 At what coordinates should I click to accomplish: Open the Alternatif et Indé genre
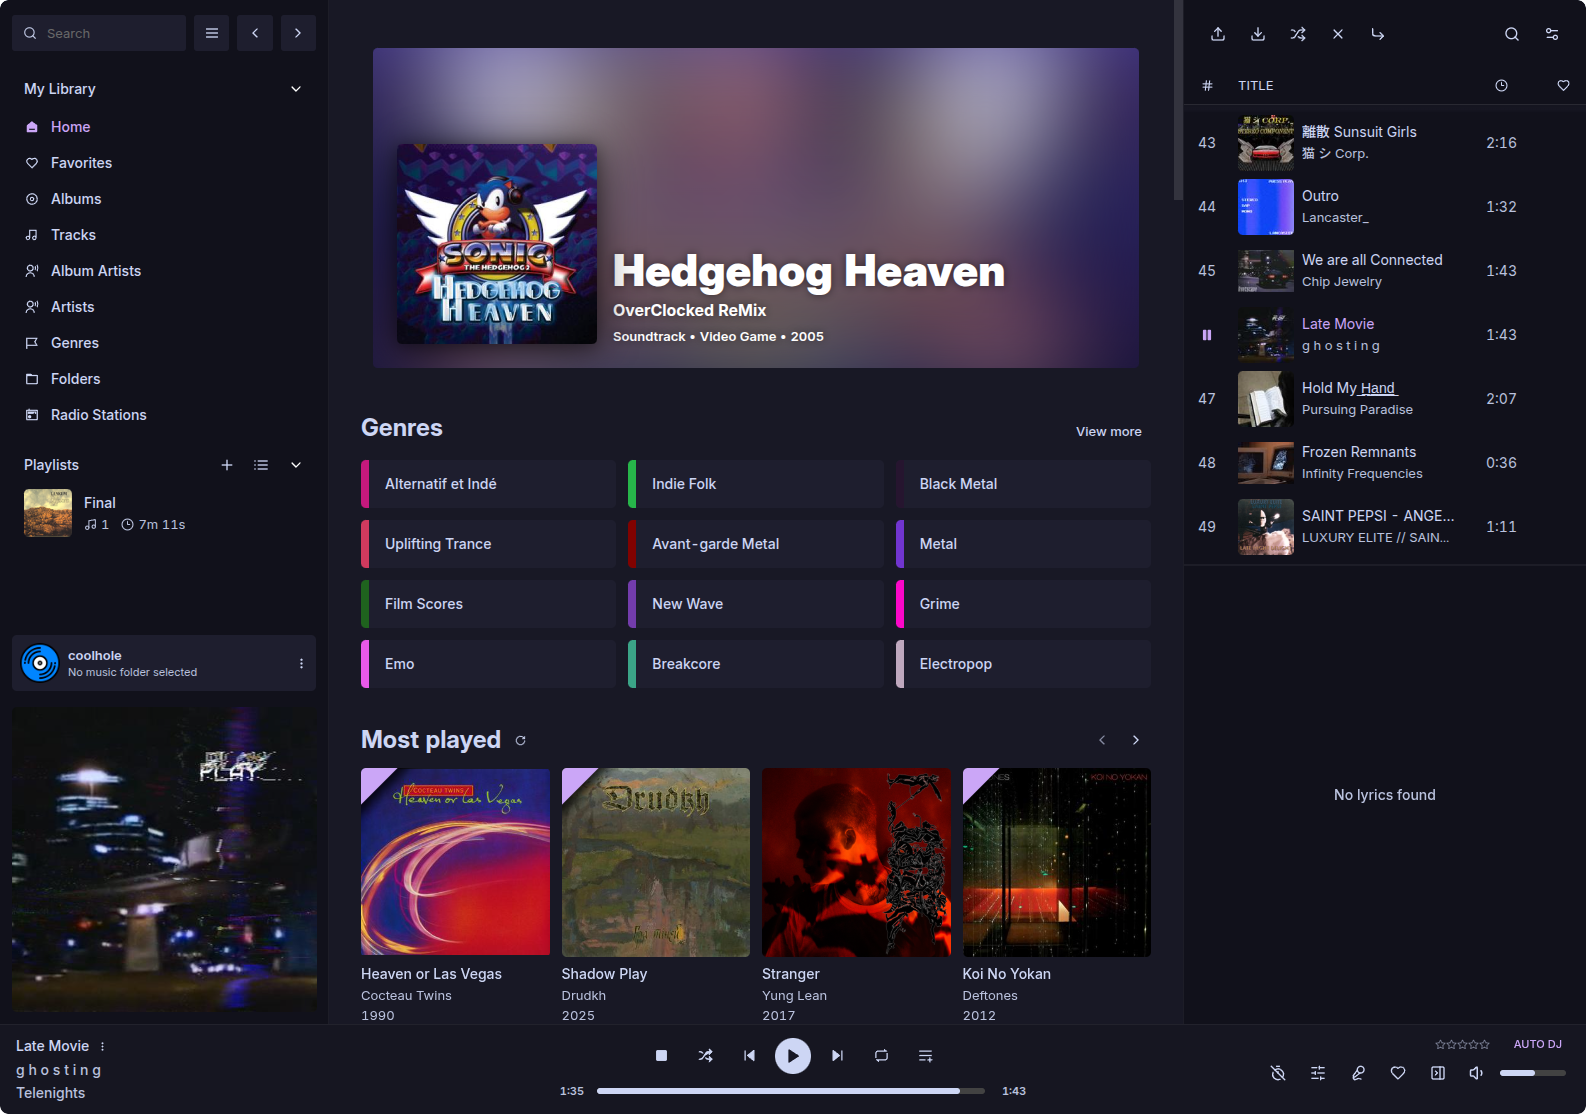click(488, 484)
